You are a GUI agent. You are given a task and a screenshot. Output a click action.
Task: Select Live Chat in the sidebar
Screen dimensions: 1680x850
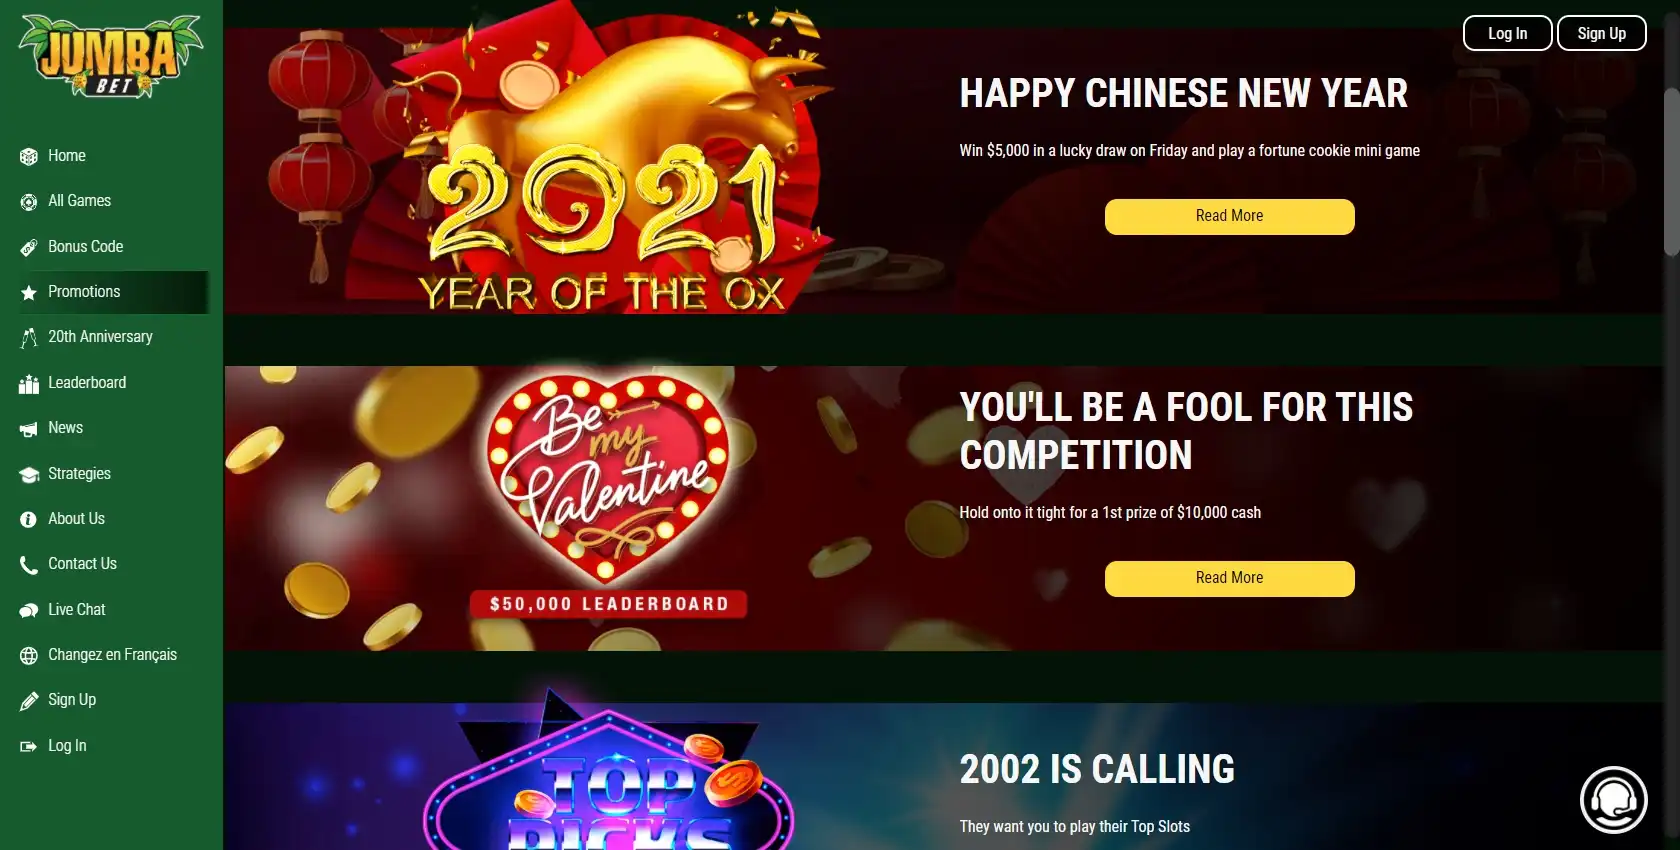pos(76,610)
